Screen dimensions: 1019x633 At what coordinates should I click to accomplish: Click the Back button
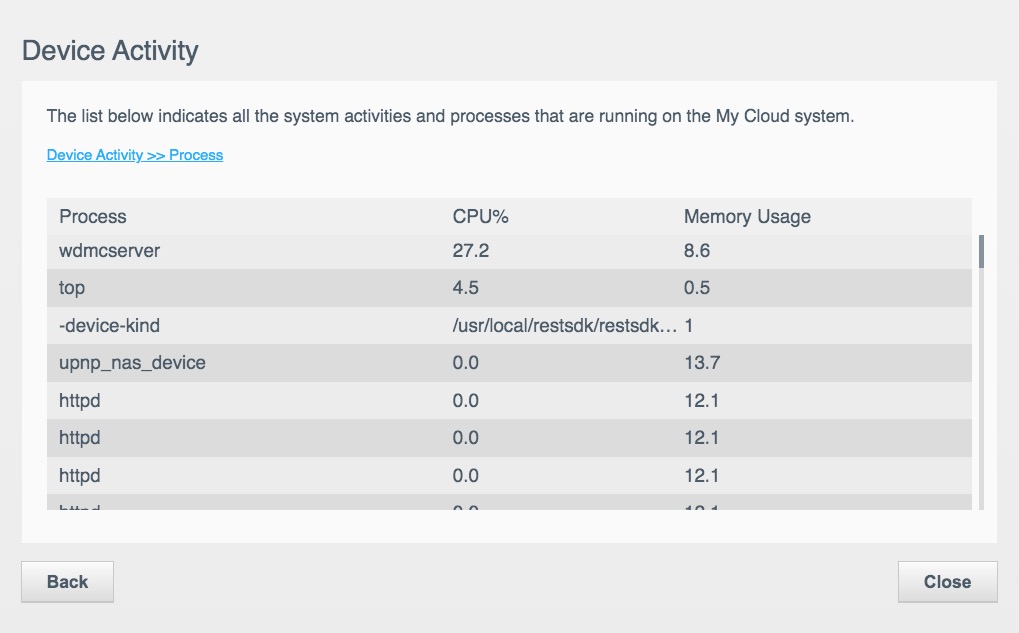pos(67,582)
